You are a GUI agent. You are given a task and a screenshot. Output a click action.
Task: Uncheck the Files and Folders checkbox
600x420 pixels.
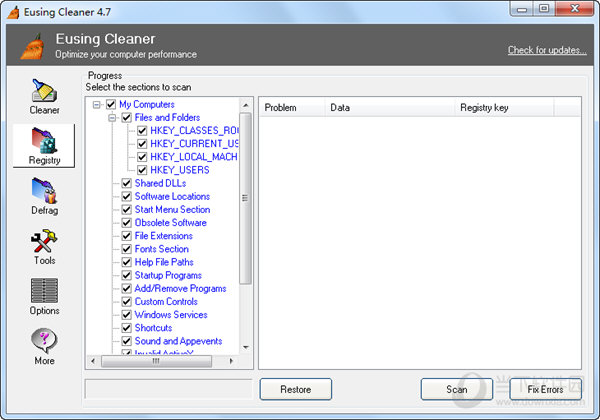[127, 117]
